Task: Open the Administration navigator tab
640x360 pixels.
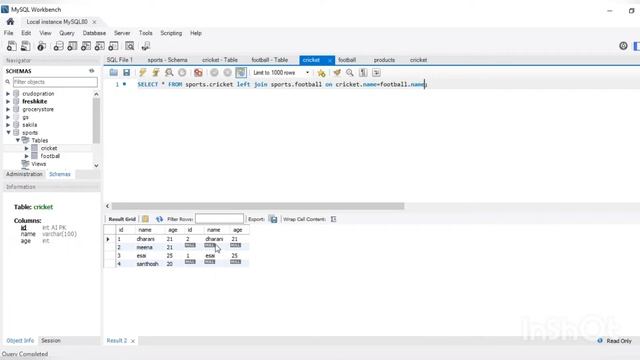Action: click(24, 174)
